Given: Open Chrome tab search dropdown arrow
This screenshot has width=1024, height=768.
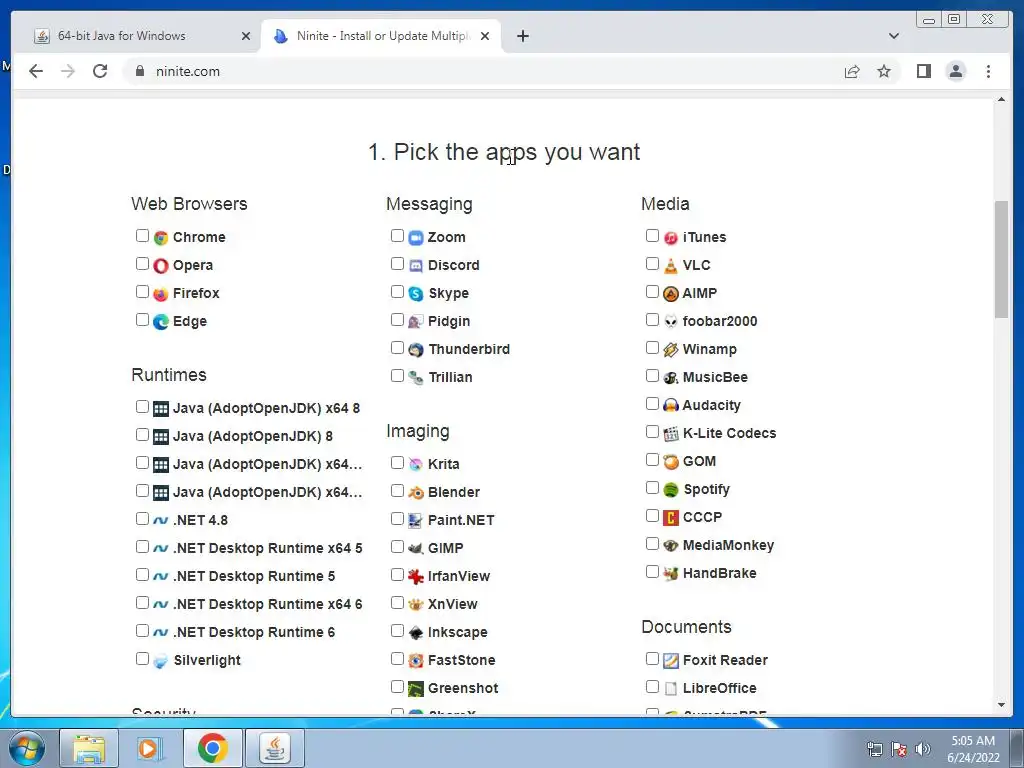Looking at the screenshot, I should 894,36.
